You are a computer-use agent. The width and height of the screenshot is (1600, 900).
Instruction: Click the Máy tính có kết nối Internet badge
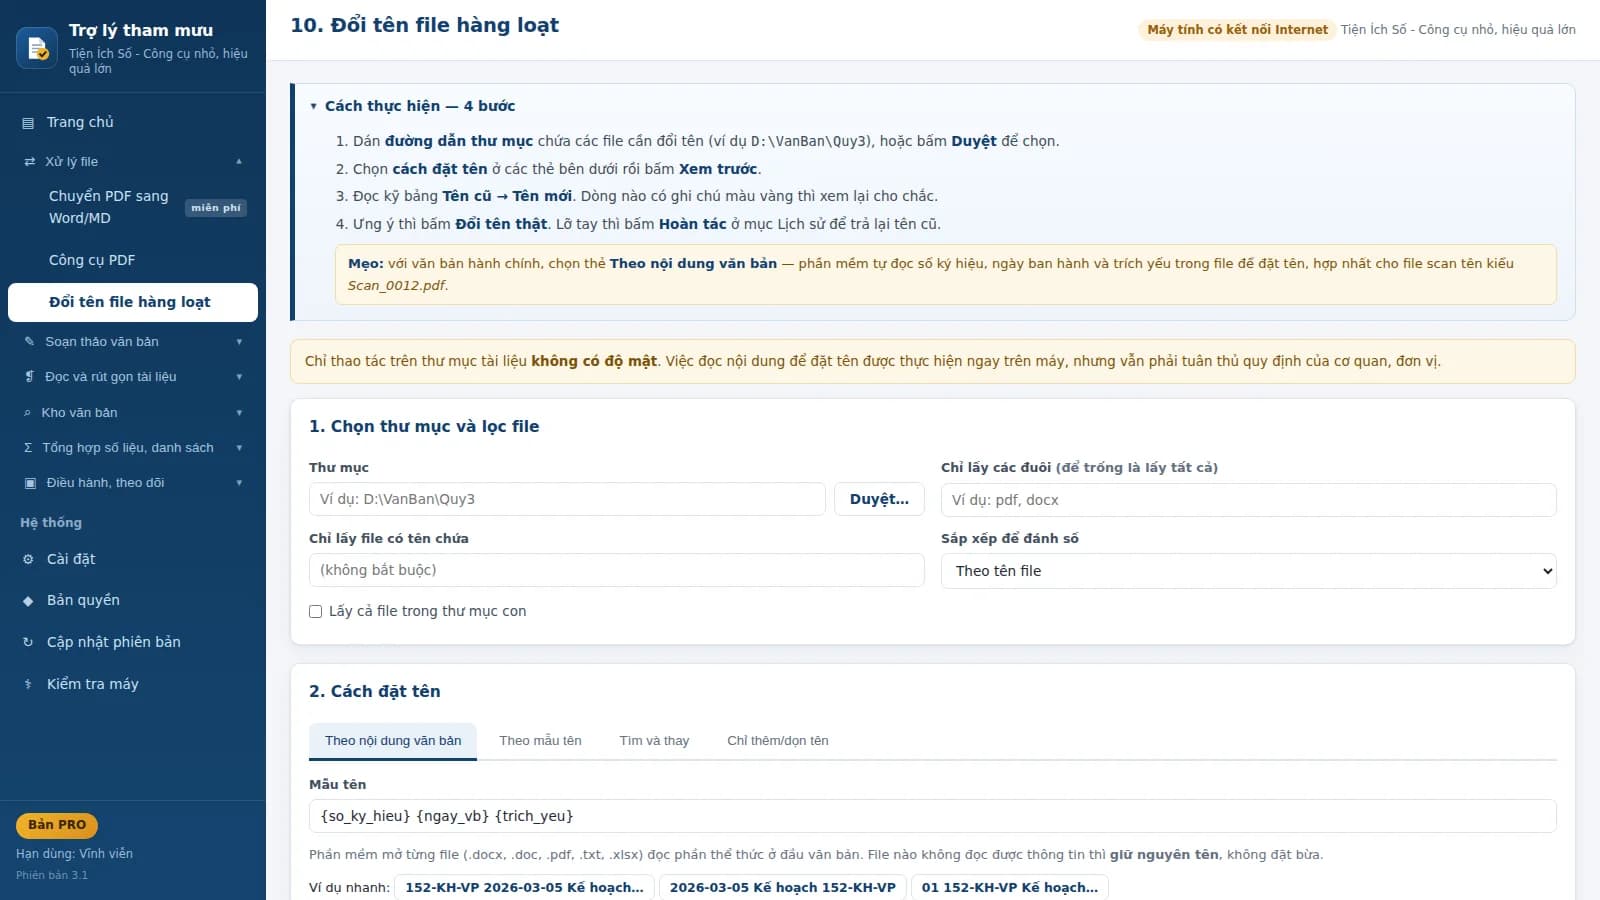click(x=1237, y=30)
